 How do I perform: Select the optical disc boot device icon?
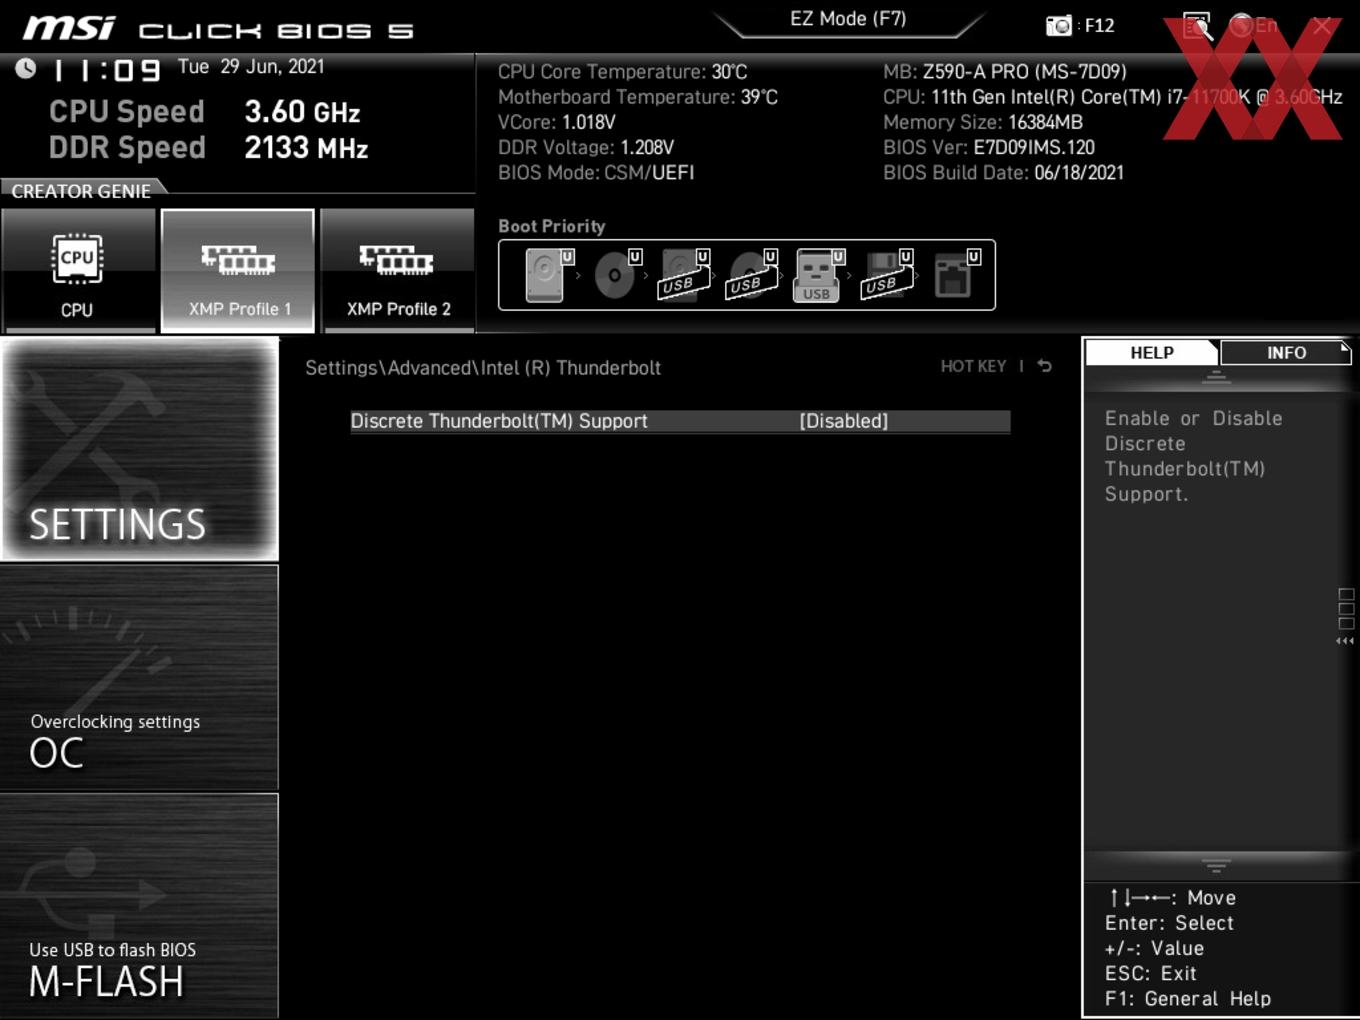click(x=616, y=275)
